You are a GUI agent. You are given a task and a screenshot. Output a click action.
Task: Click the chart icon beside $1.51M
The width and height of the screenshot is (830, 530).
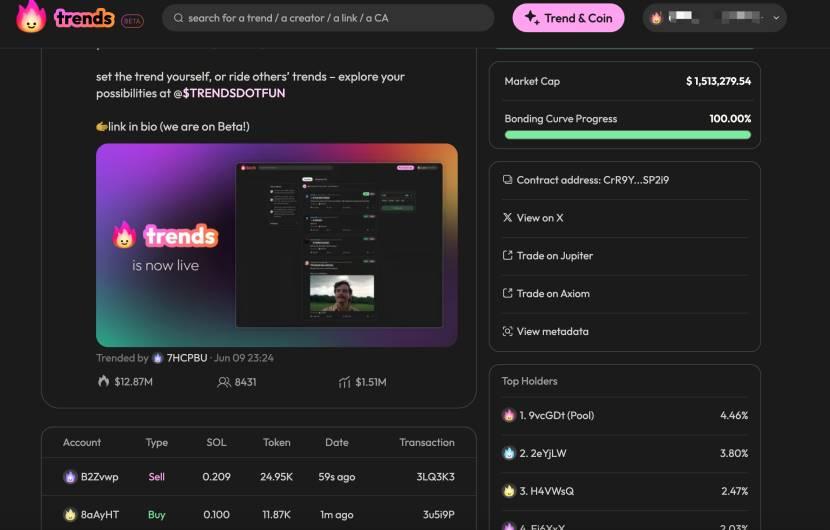(344, 382)
